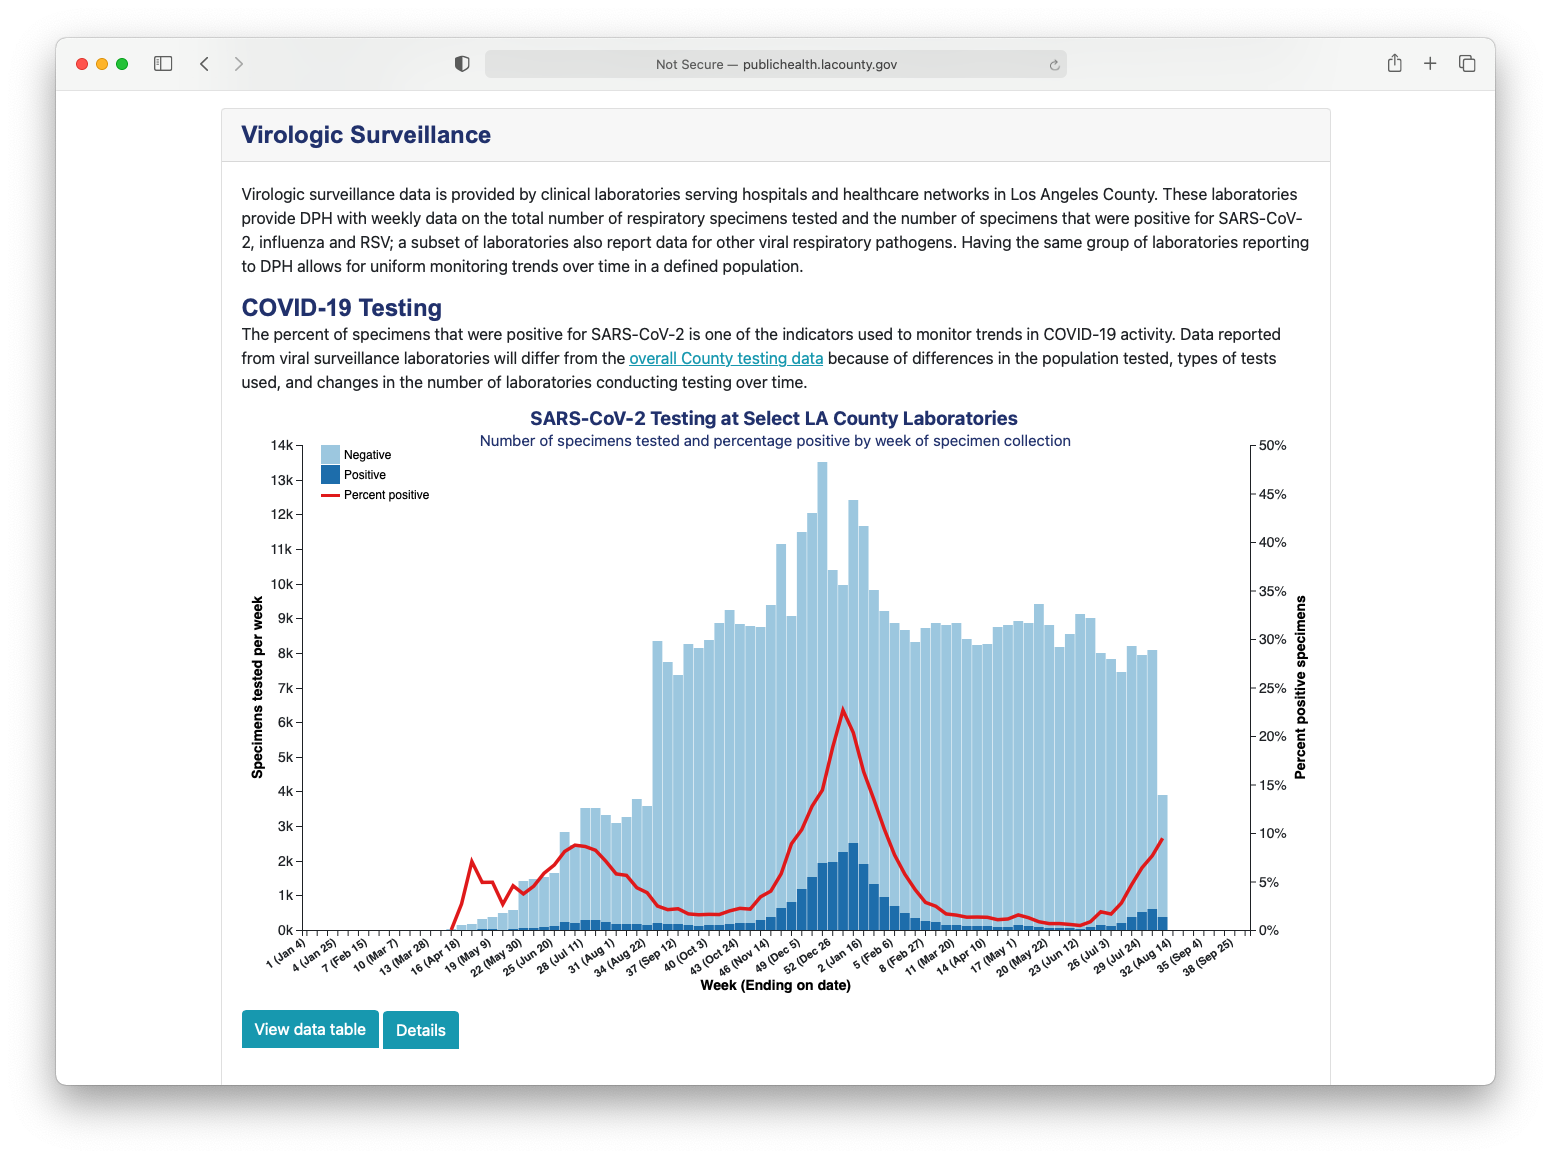Go back with the back arrow
Viewport: 1551px width, 1159px height.
pyautogui.click(x=204, y=64)
